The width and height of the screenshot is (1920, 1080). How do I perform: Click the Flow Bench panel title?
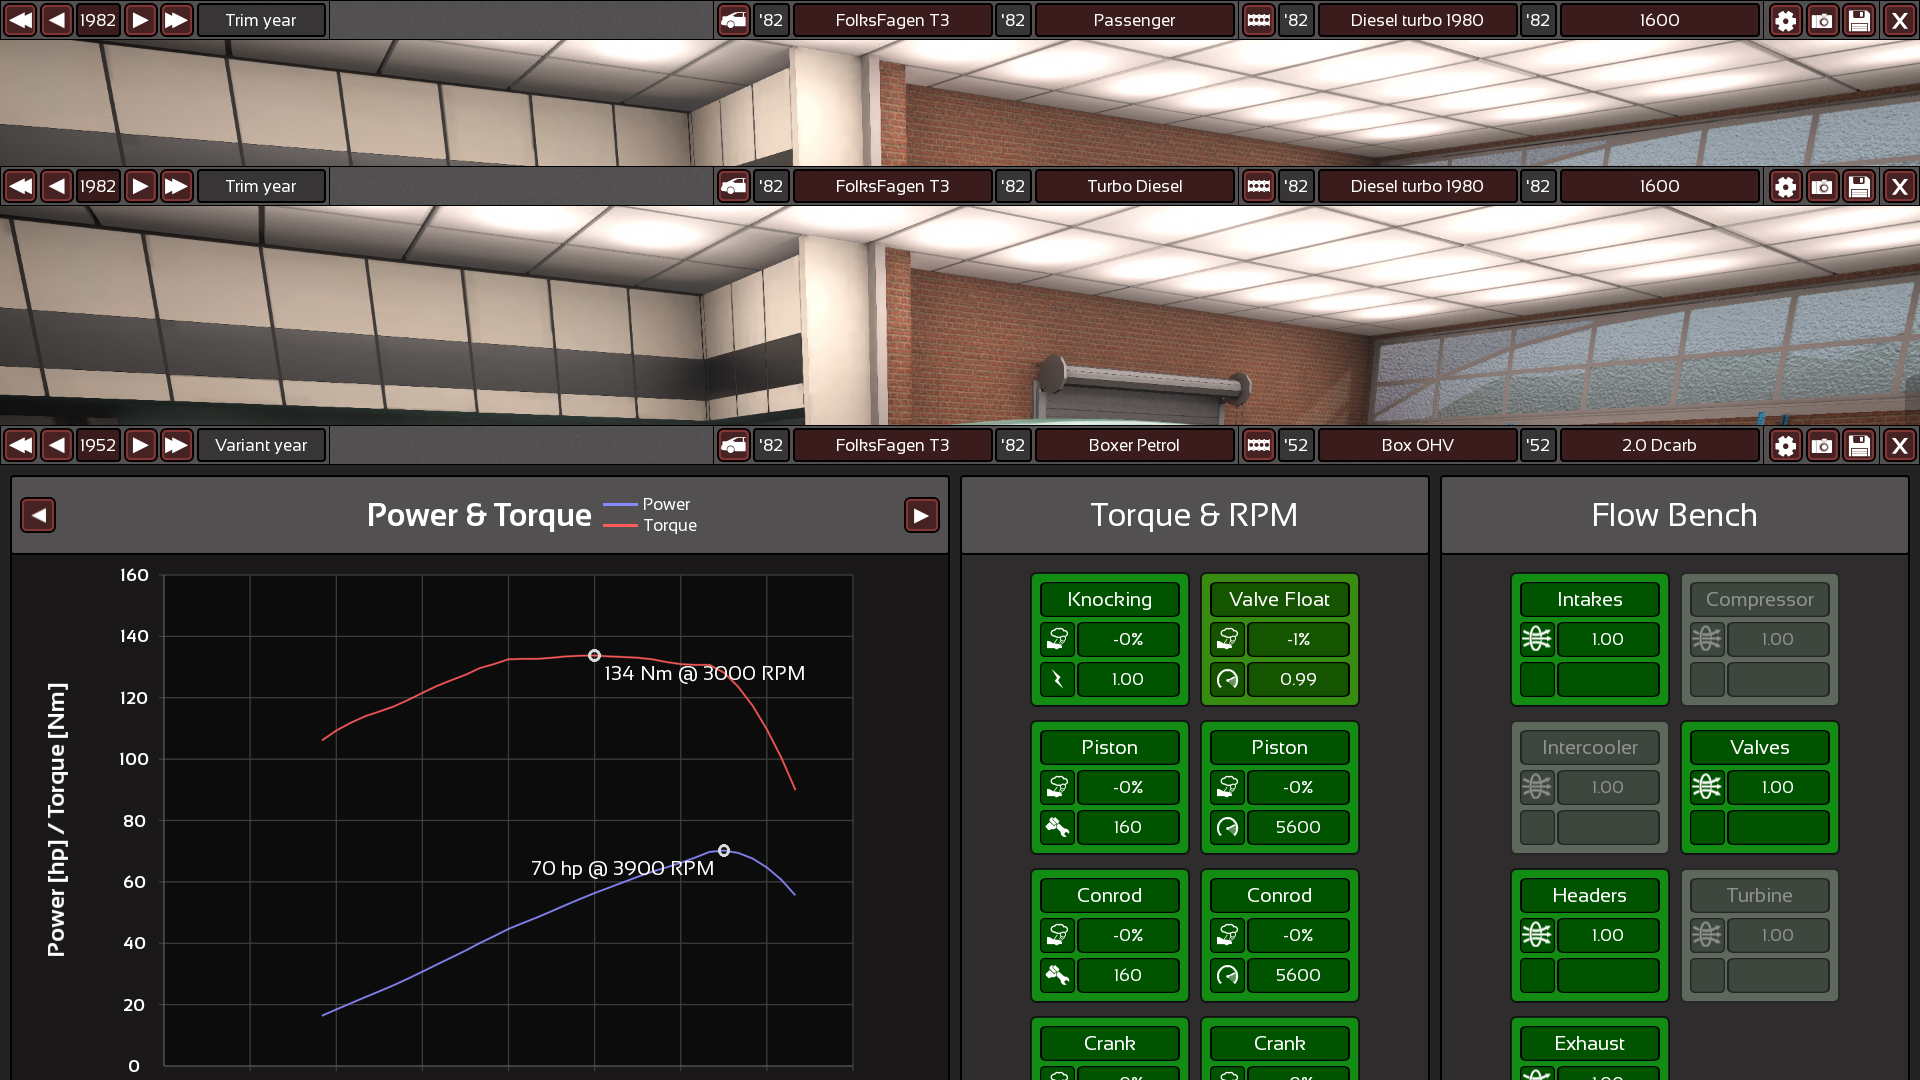pos(1674,515)
